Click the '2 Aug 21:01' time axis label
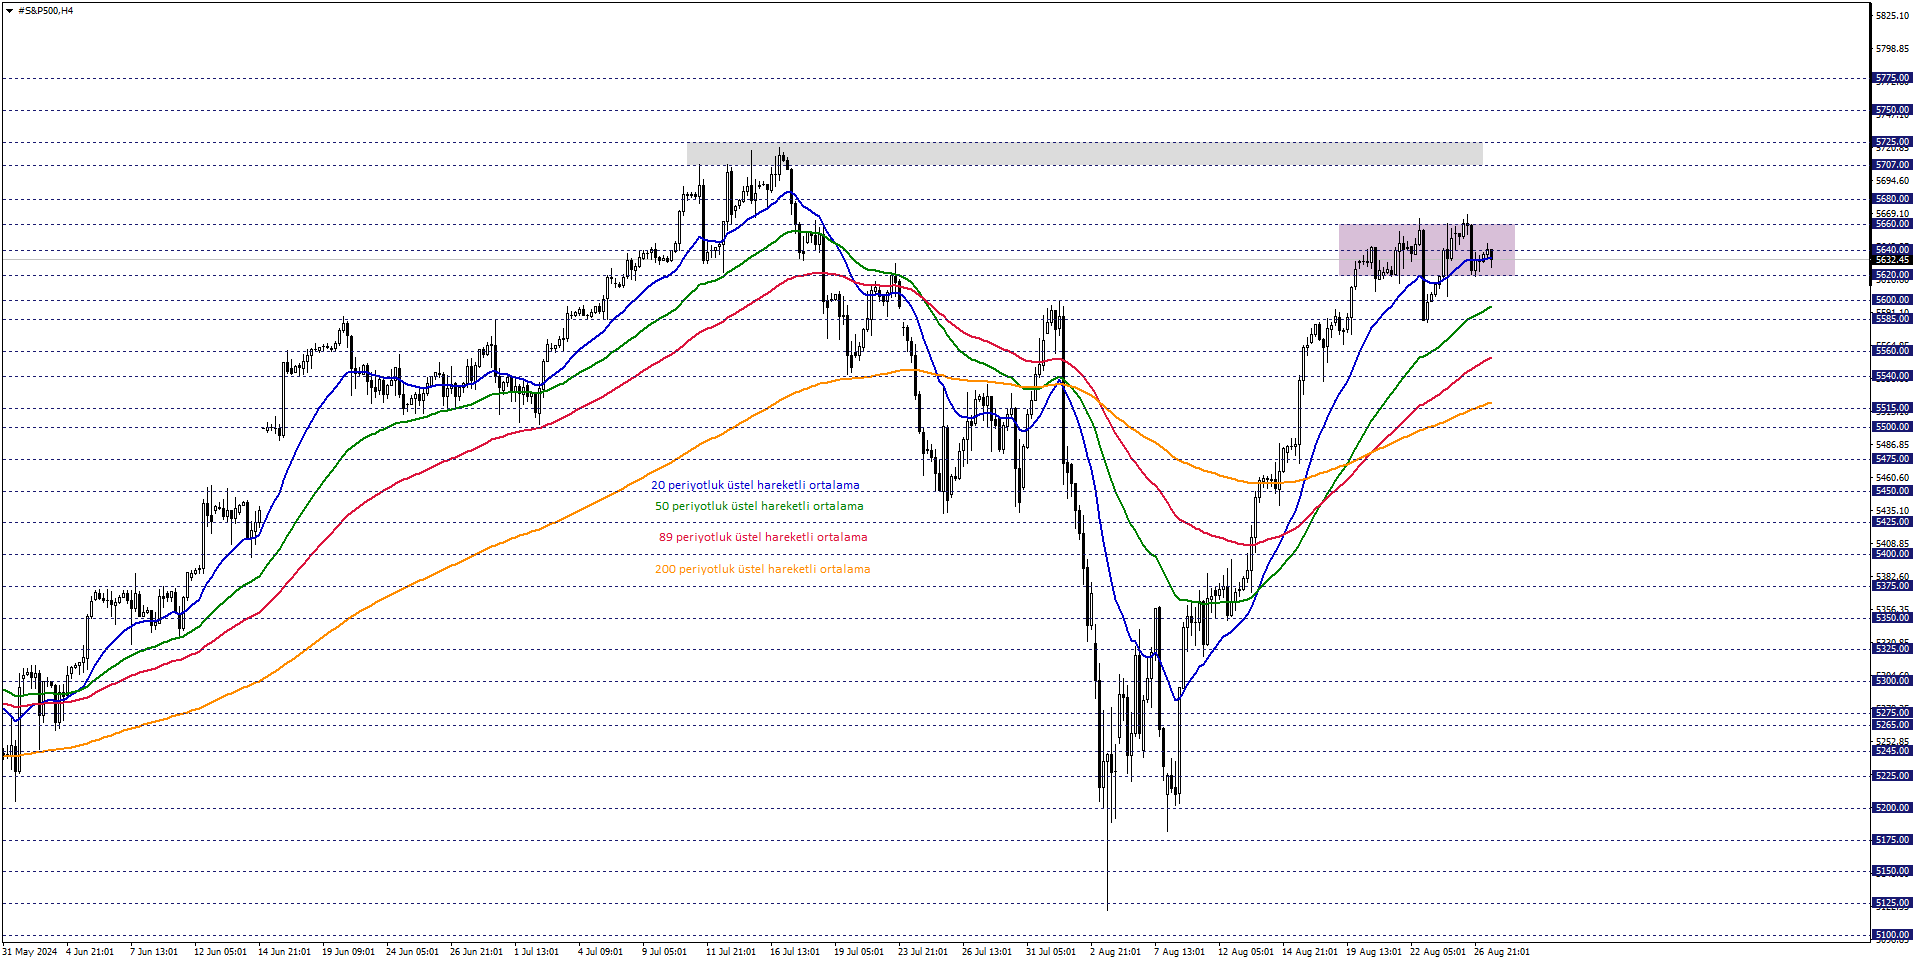Viewport: 1916px width, 963px height. 1115,952
